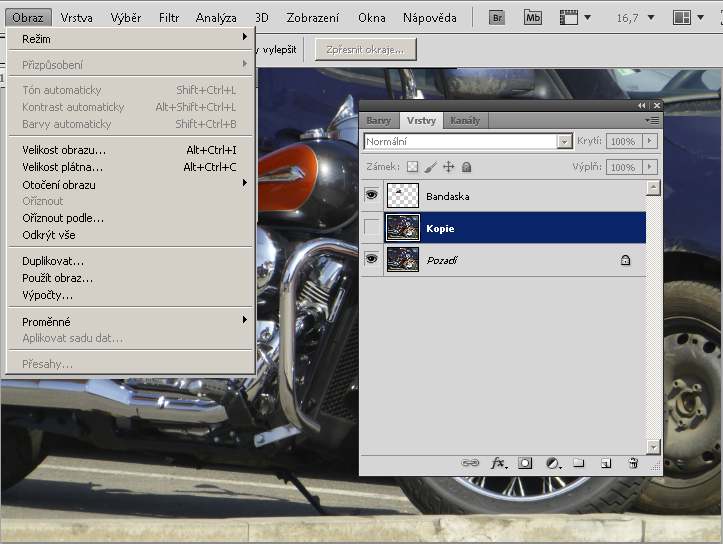723x544 pixels.
Task: Create a new layer group folder icon
Action: point(579,463)
